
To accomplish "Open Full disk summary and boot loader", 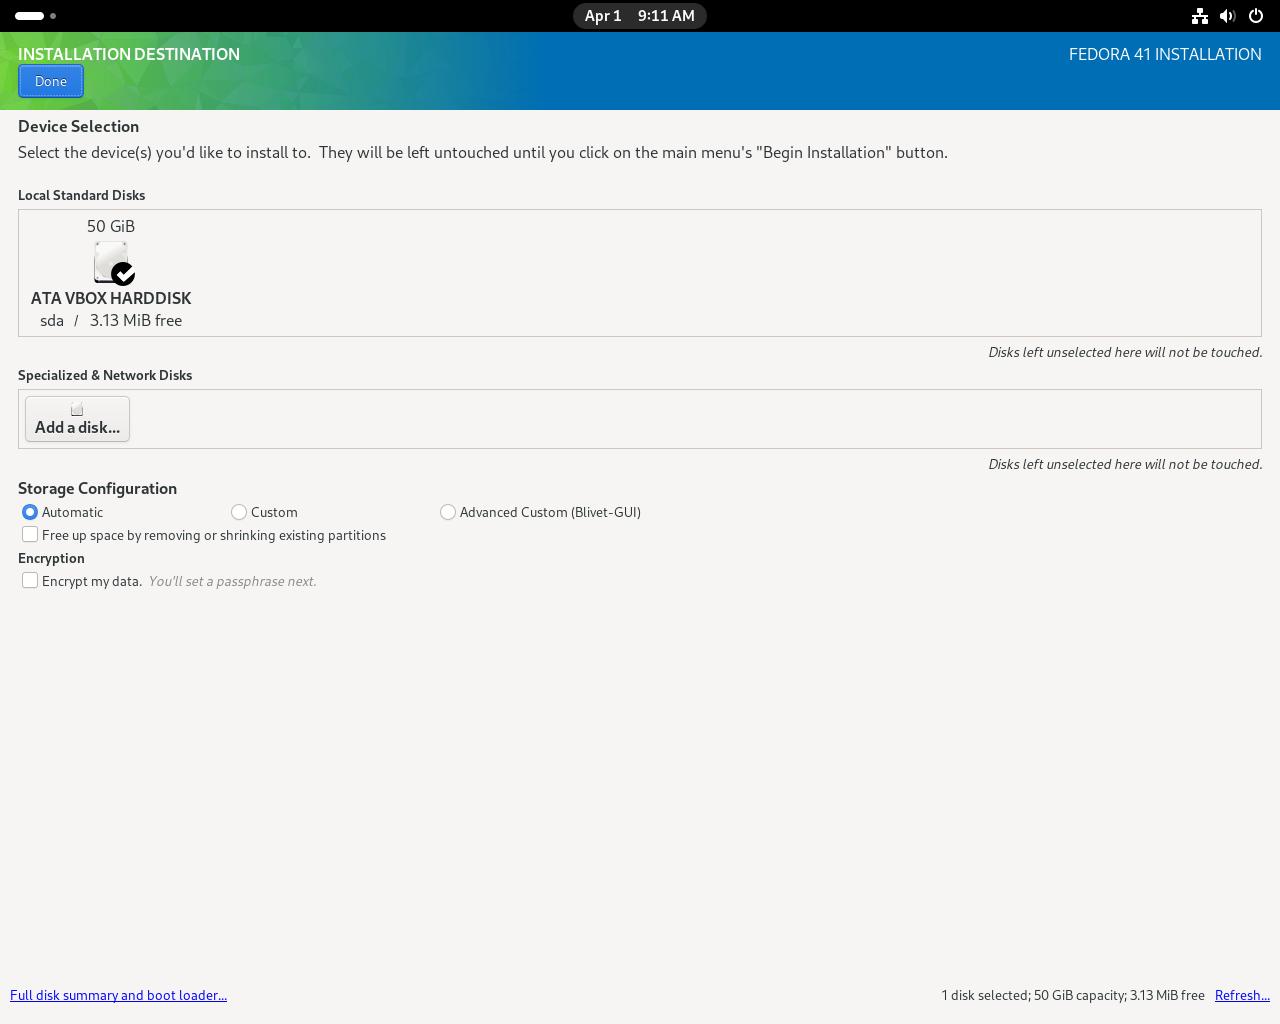I will coord(118,995).
